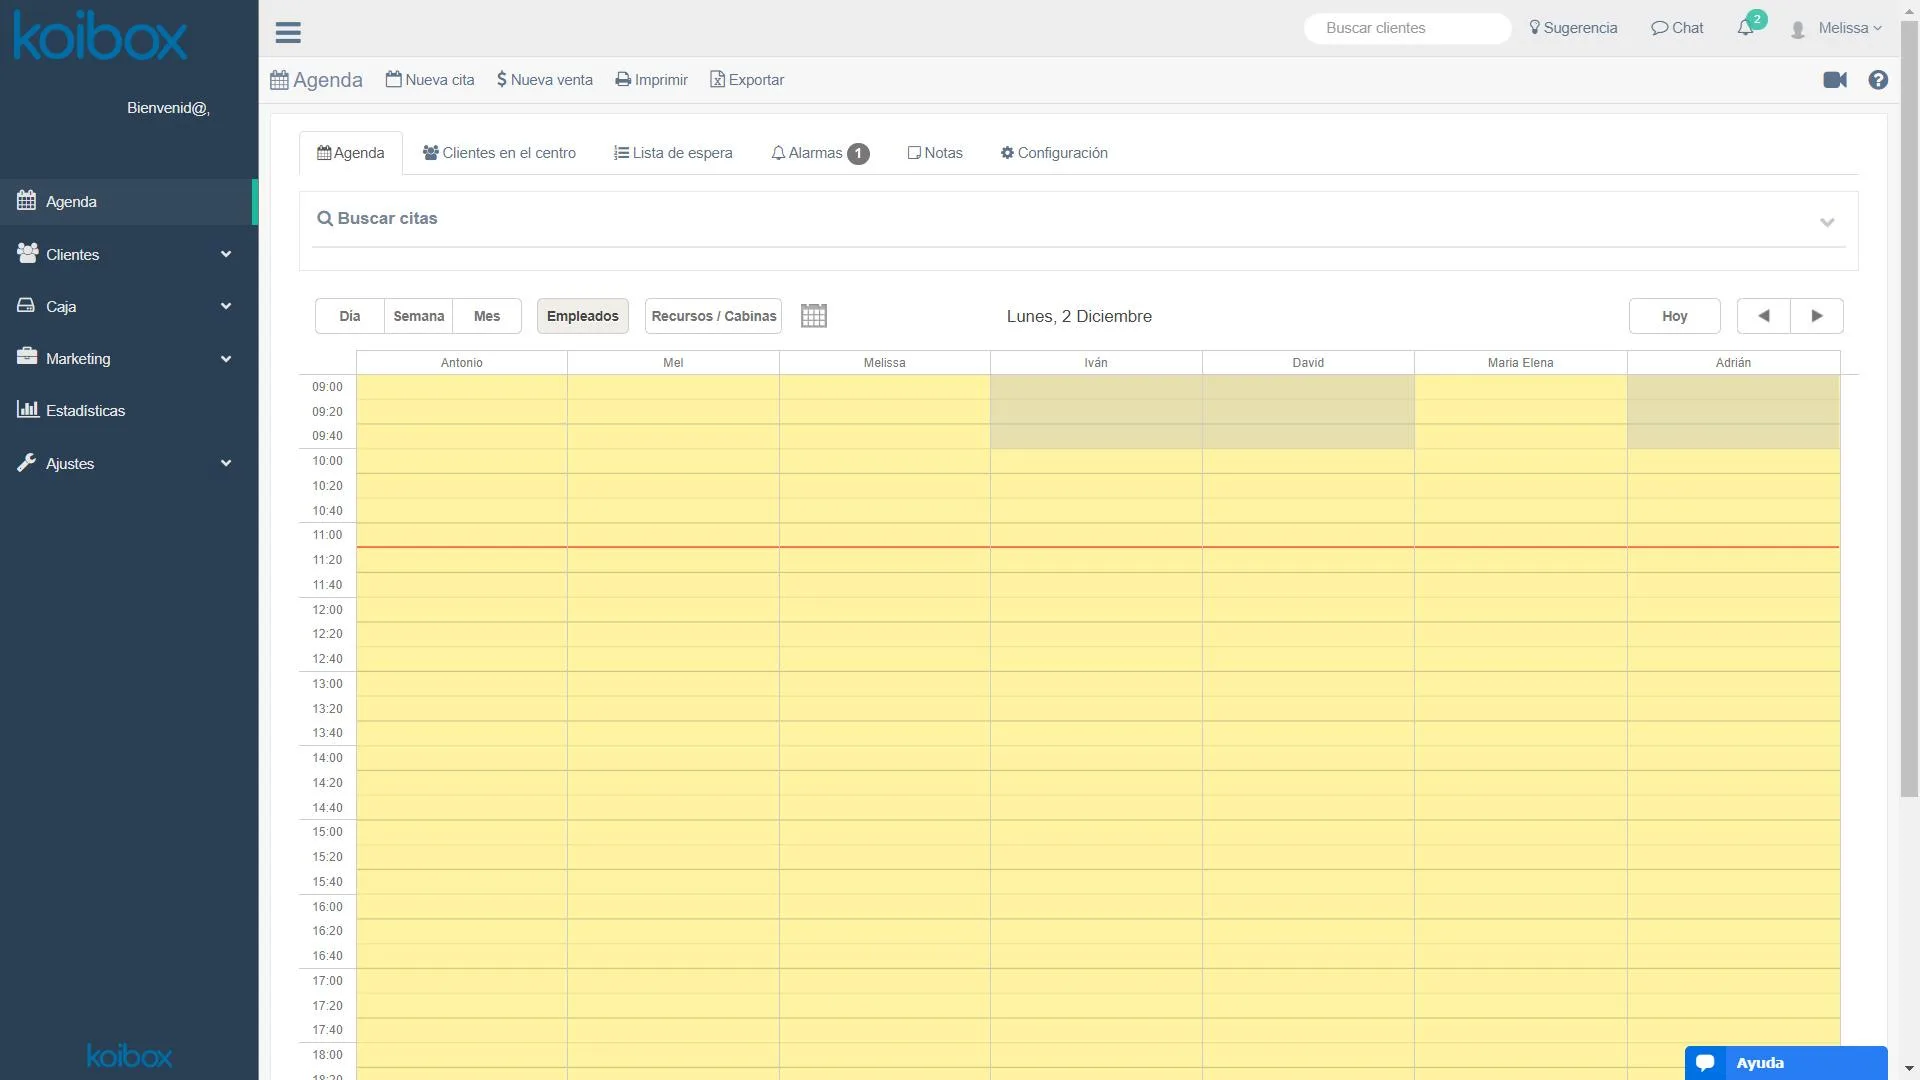Click Exportar to export the agenda
Viewport: 1920px width, 1080px height.
tap(747, 80)
